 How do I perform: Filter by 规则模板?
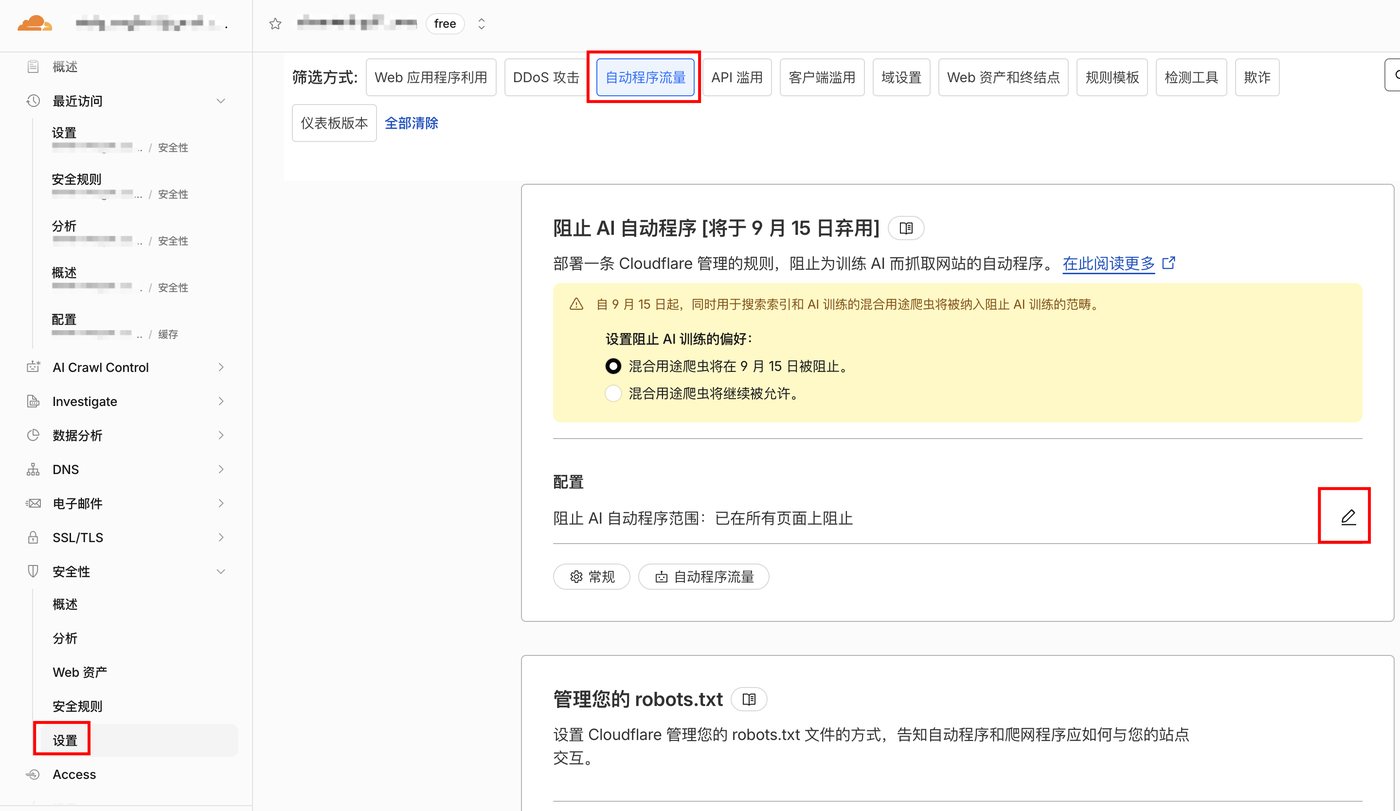click(1112, 77)
